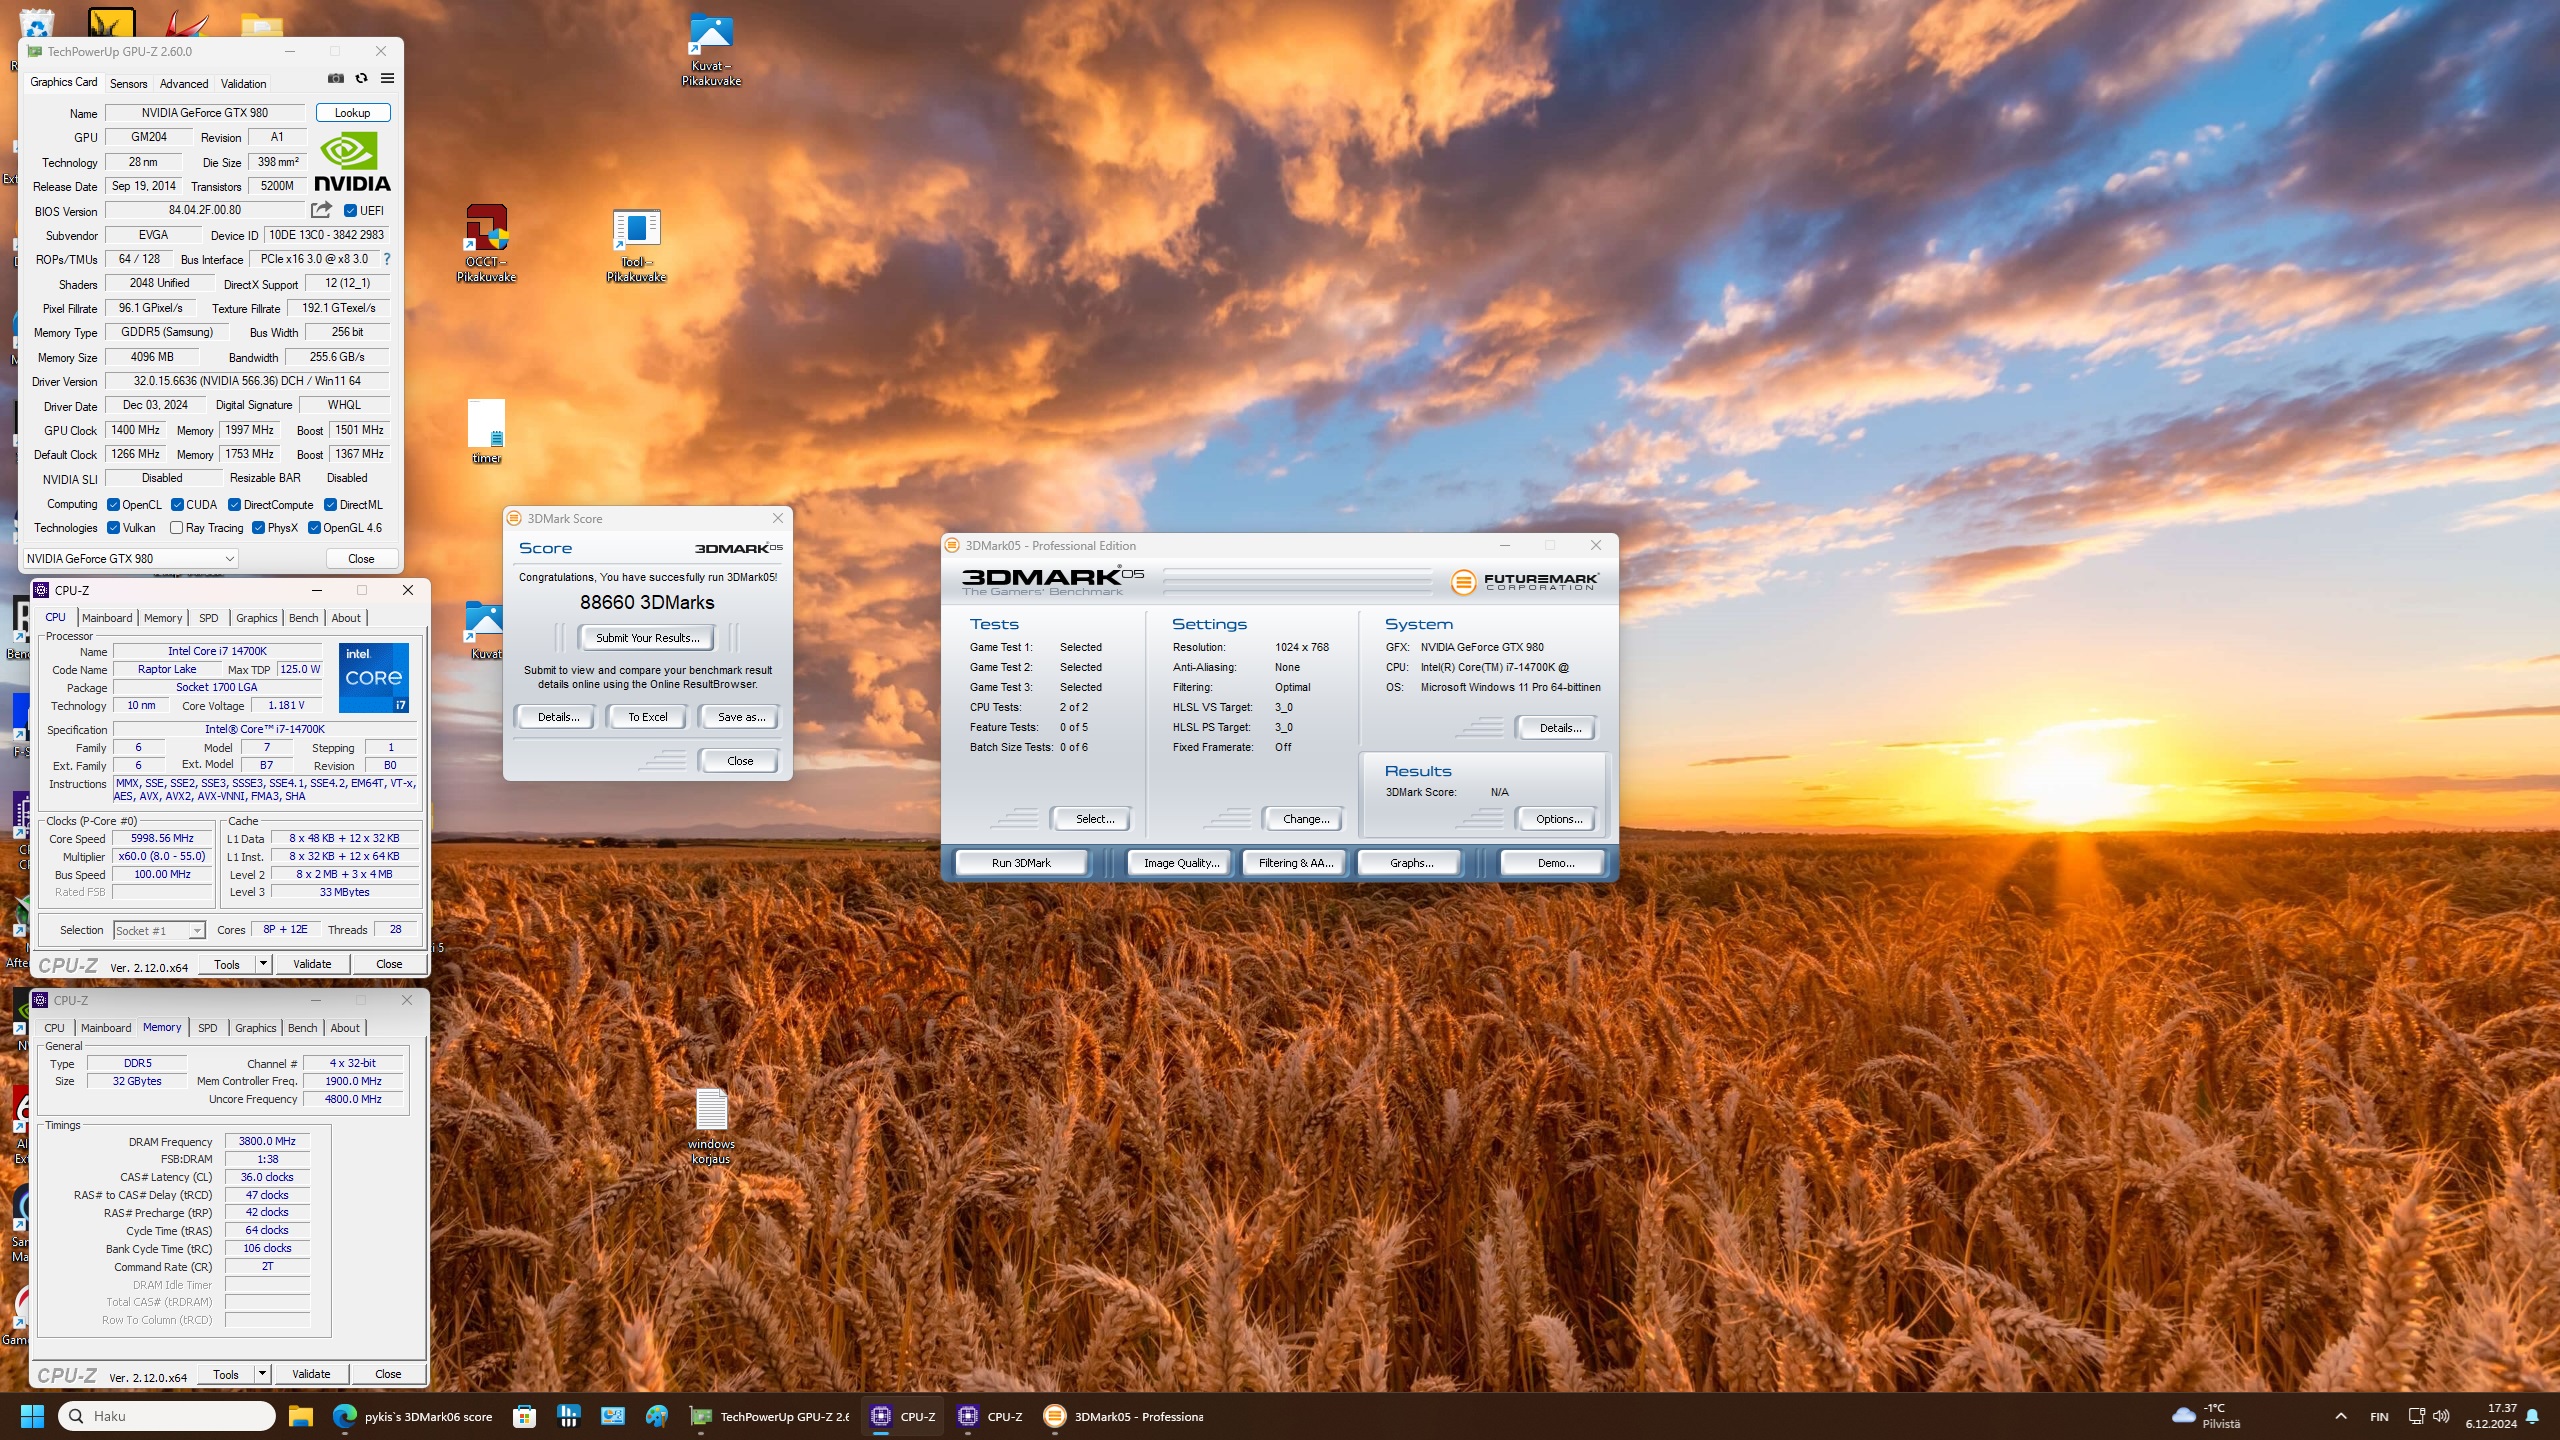Click the Intel Core i7 logo in CPU-Z
This screenshot has width=2560, height=1440.
coord(373,677)
